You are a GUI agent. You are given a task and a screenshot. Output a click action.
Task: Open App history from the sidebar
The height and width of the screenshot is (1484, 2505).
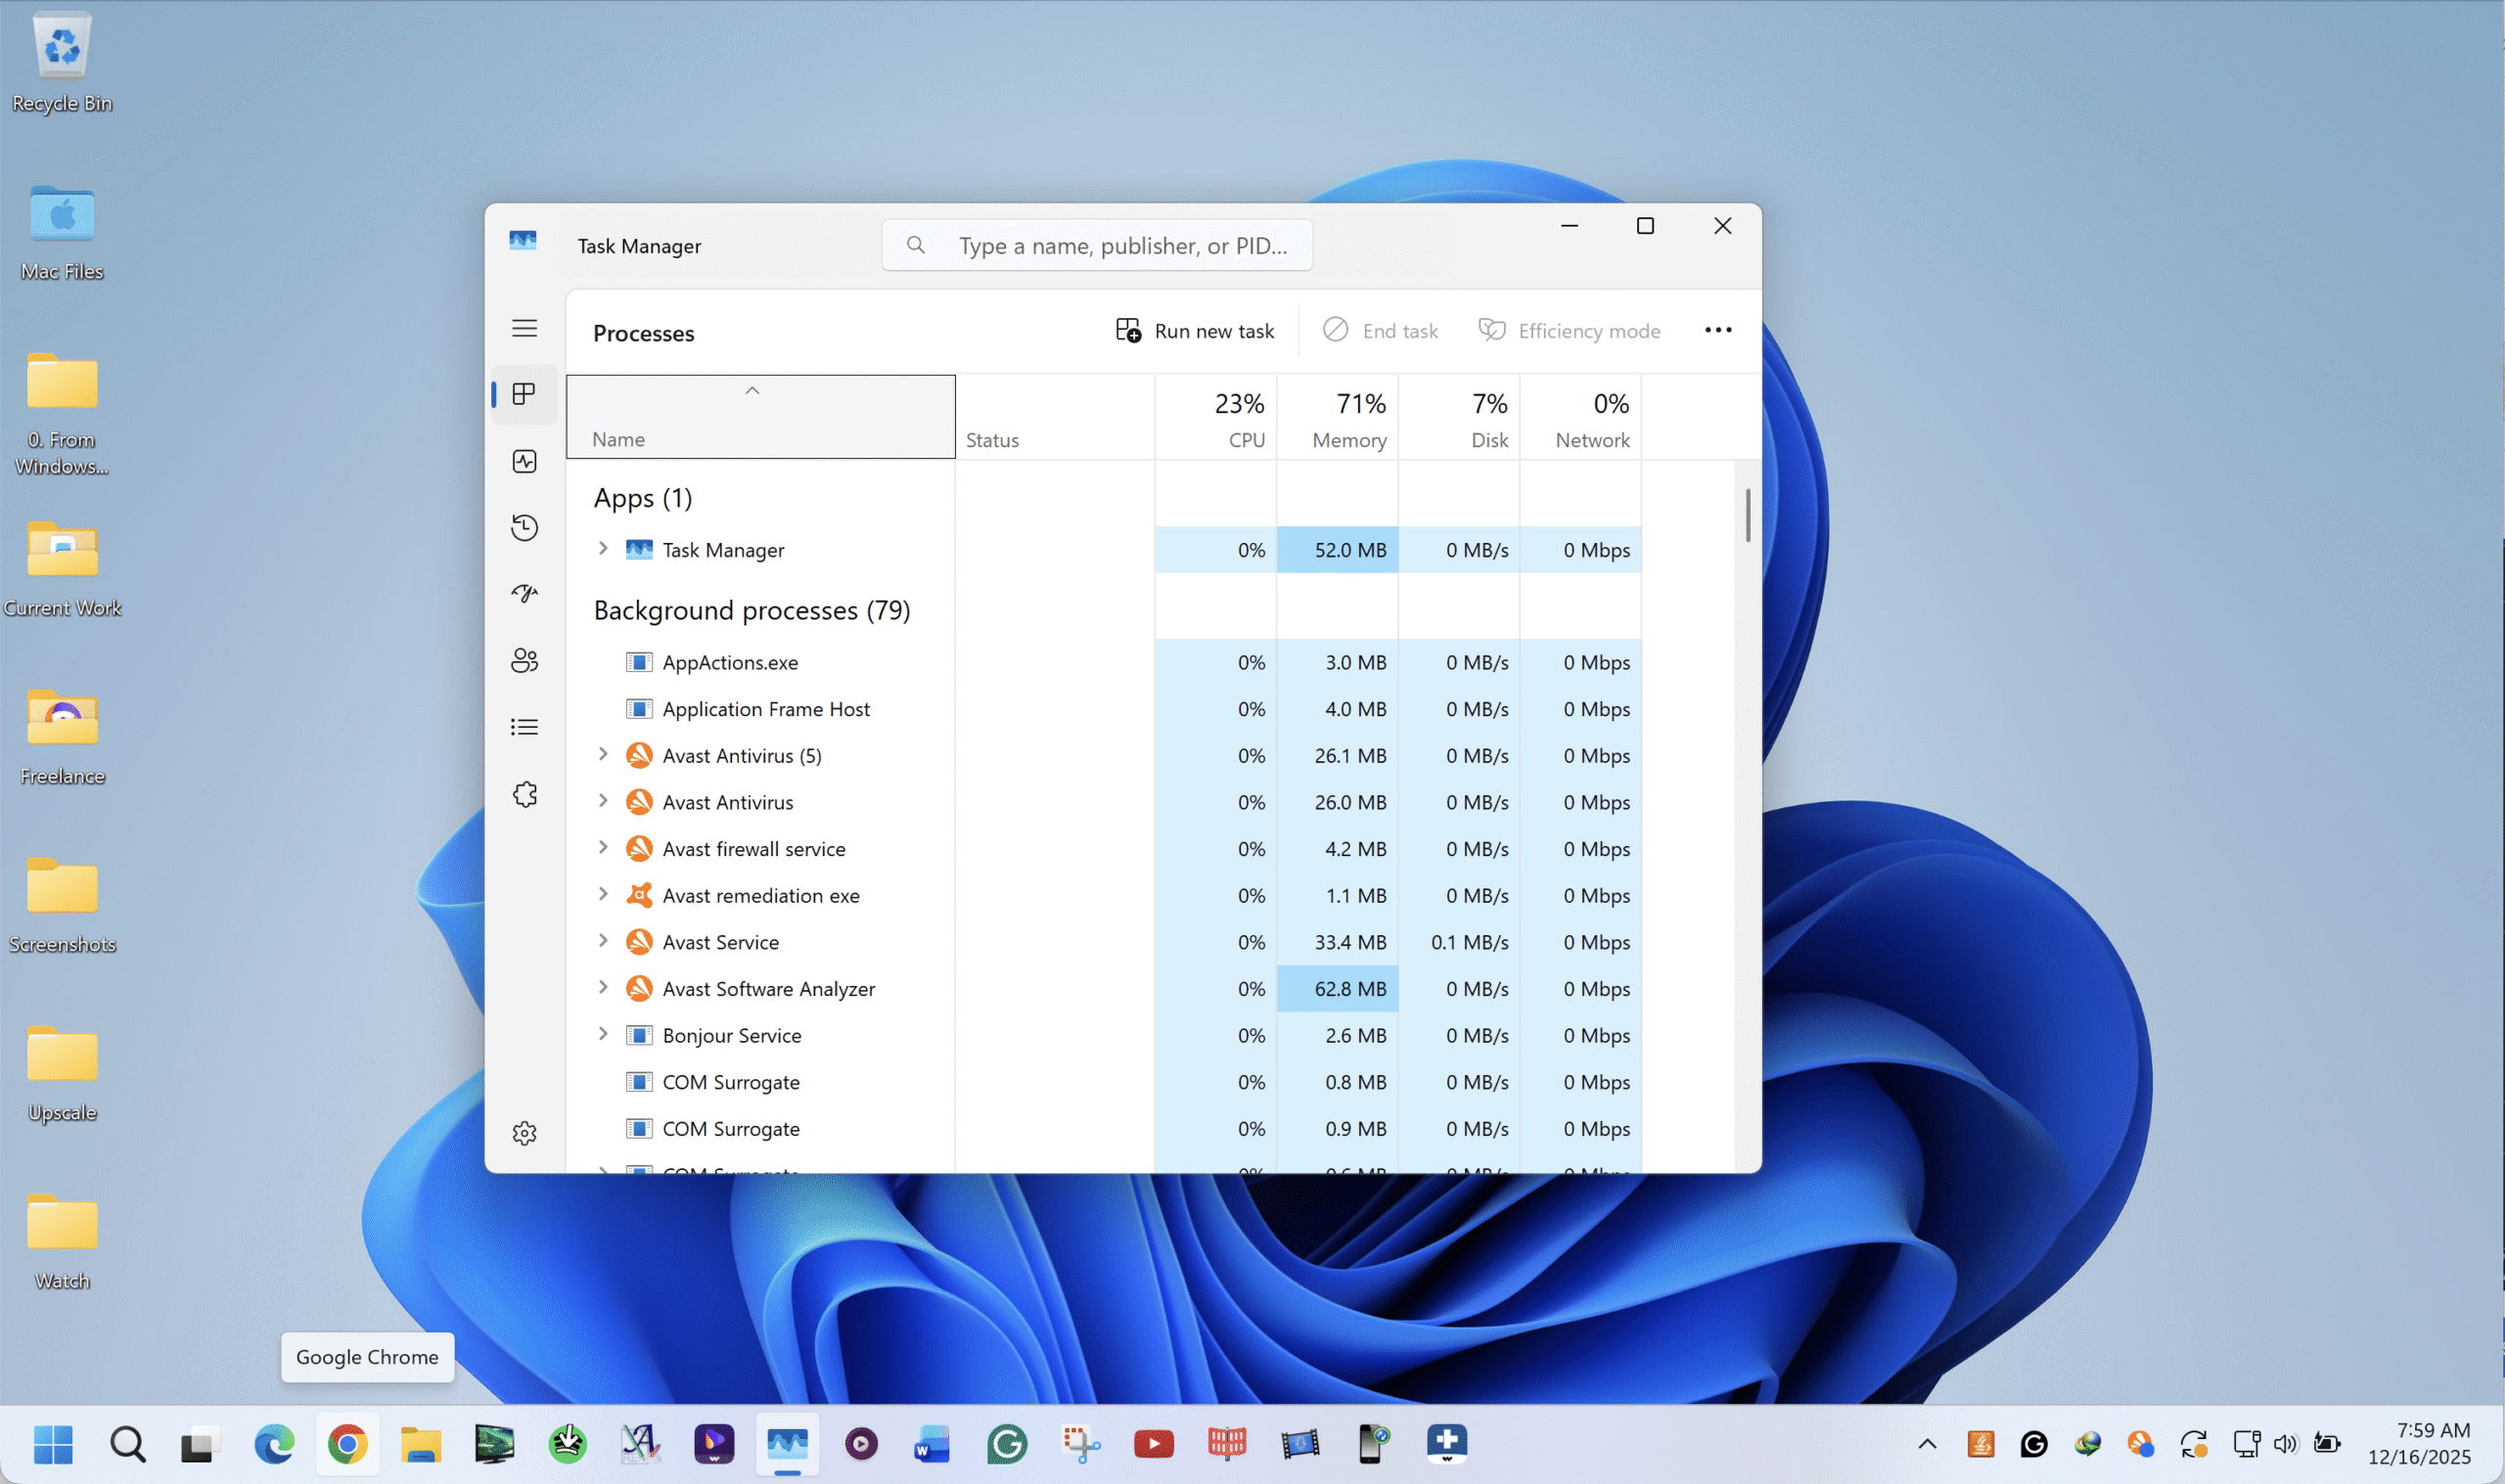[x=524, y=527]
